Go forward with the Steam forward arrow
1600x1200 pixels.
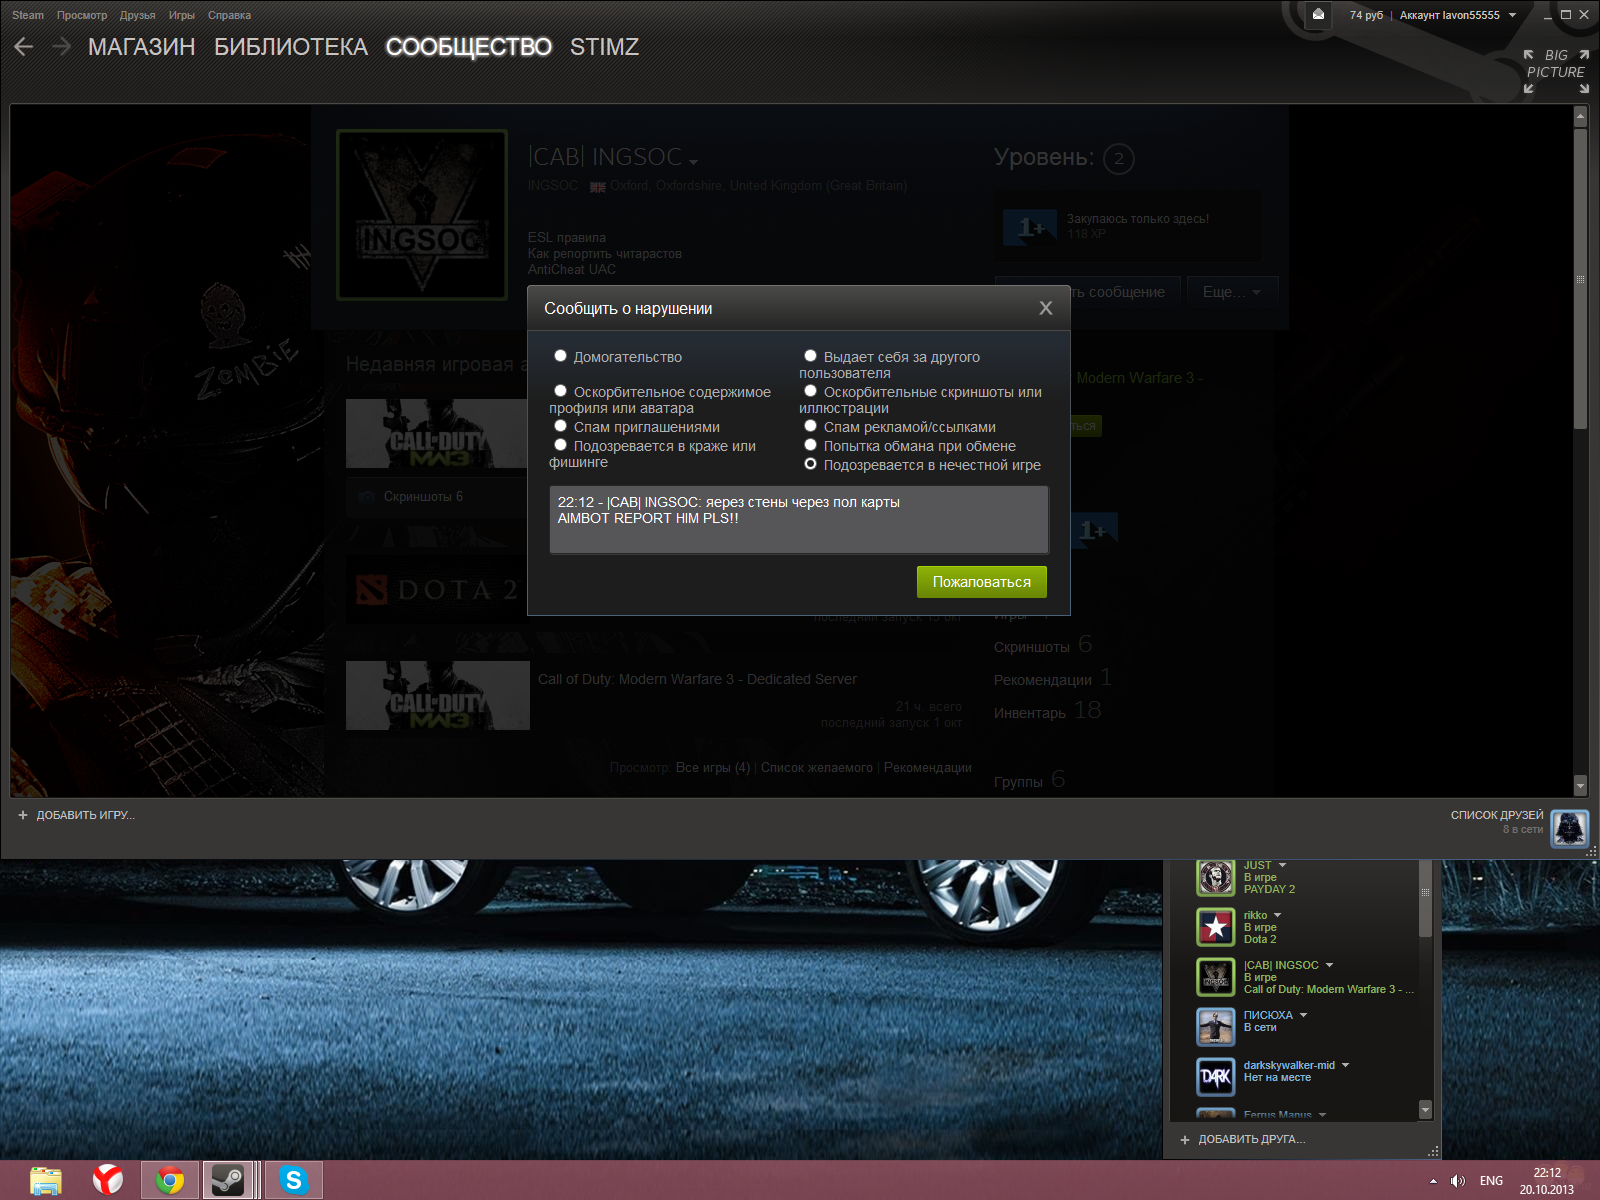61,47
